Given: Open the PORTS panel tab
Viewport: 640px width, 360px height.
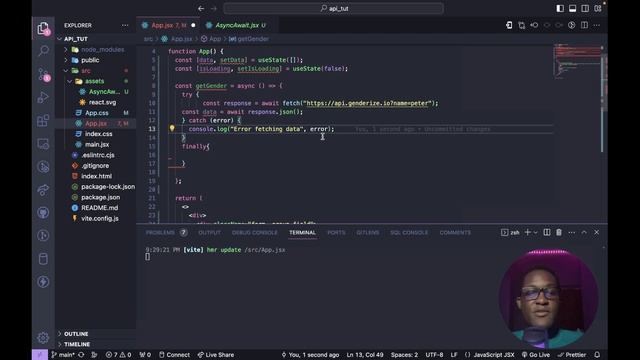Looking at the screenshot, I should point(336,232).
